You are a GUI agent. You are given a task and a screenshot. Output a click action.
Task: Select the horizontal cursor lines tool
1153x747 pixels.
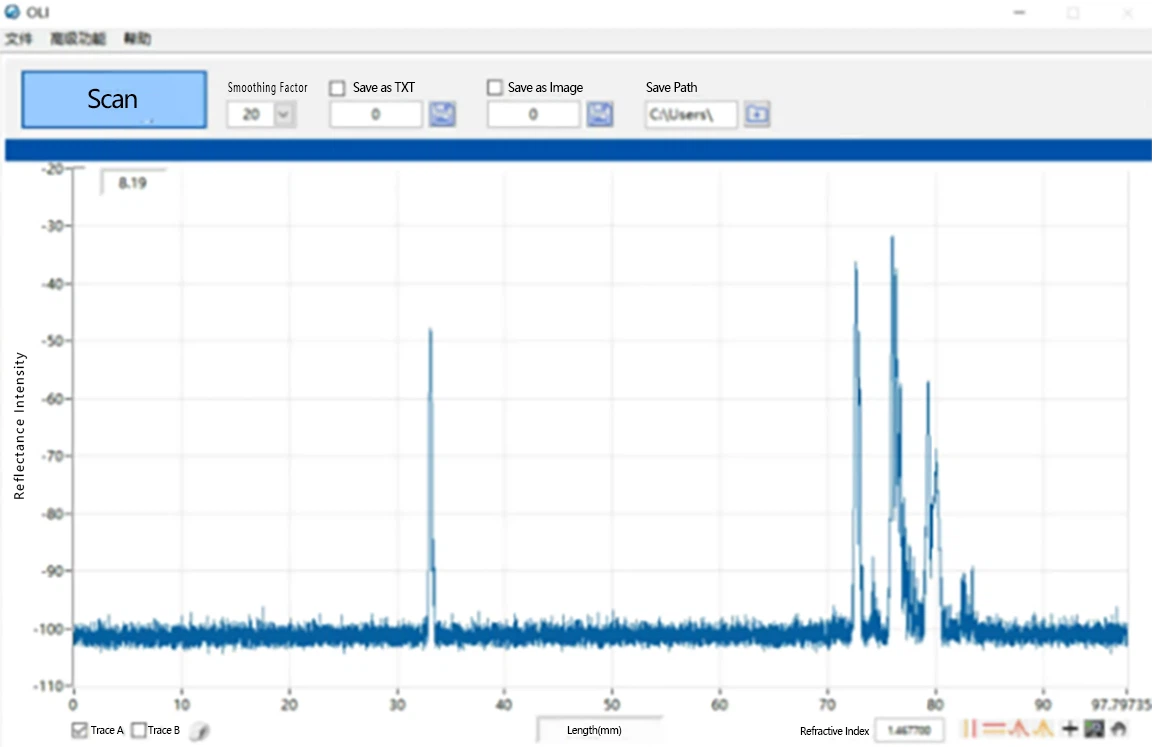[993, 729]
